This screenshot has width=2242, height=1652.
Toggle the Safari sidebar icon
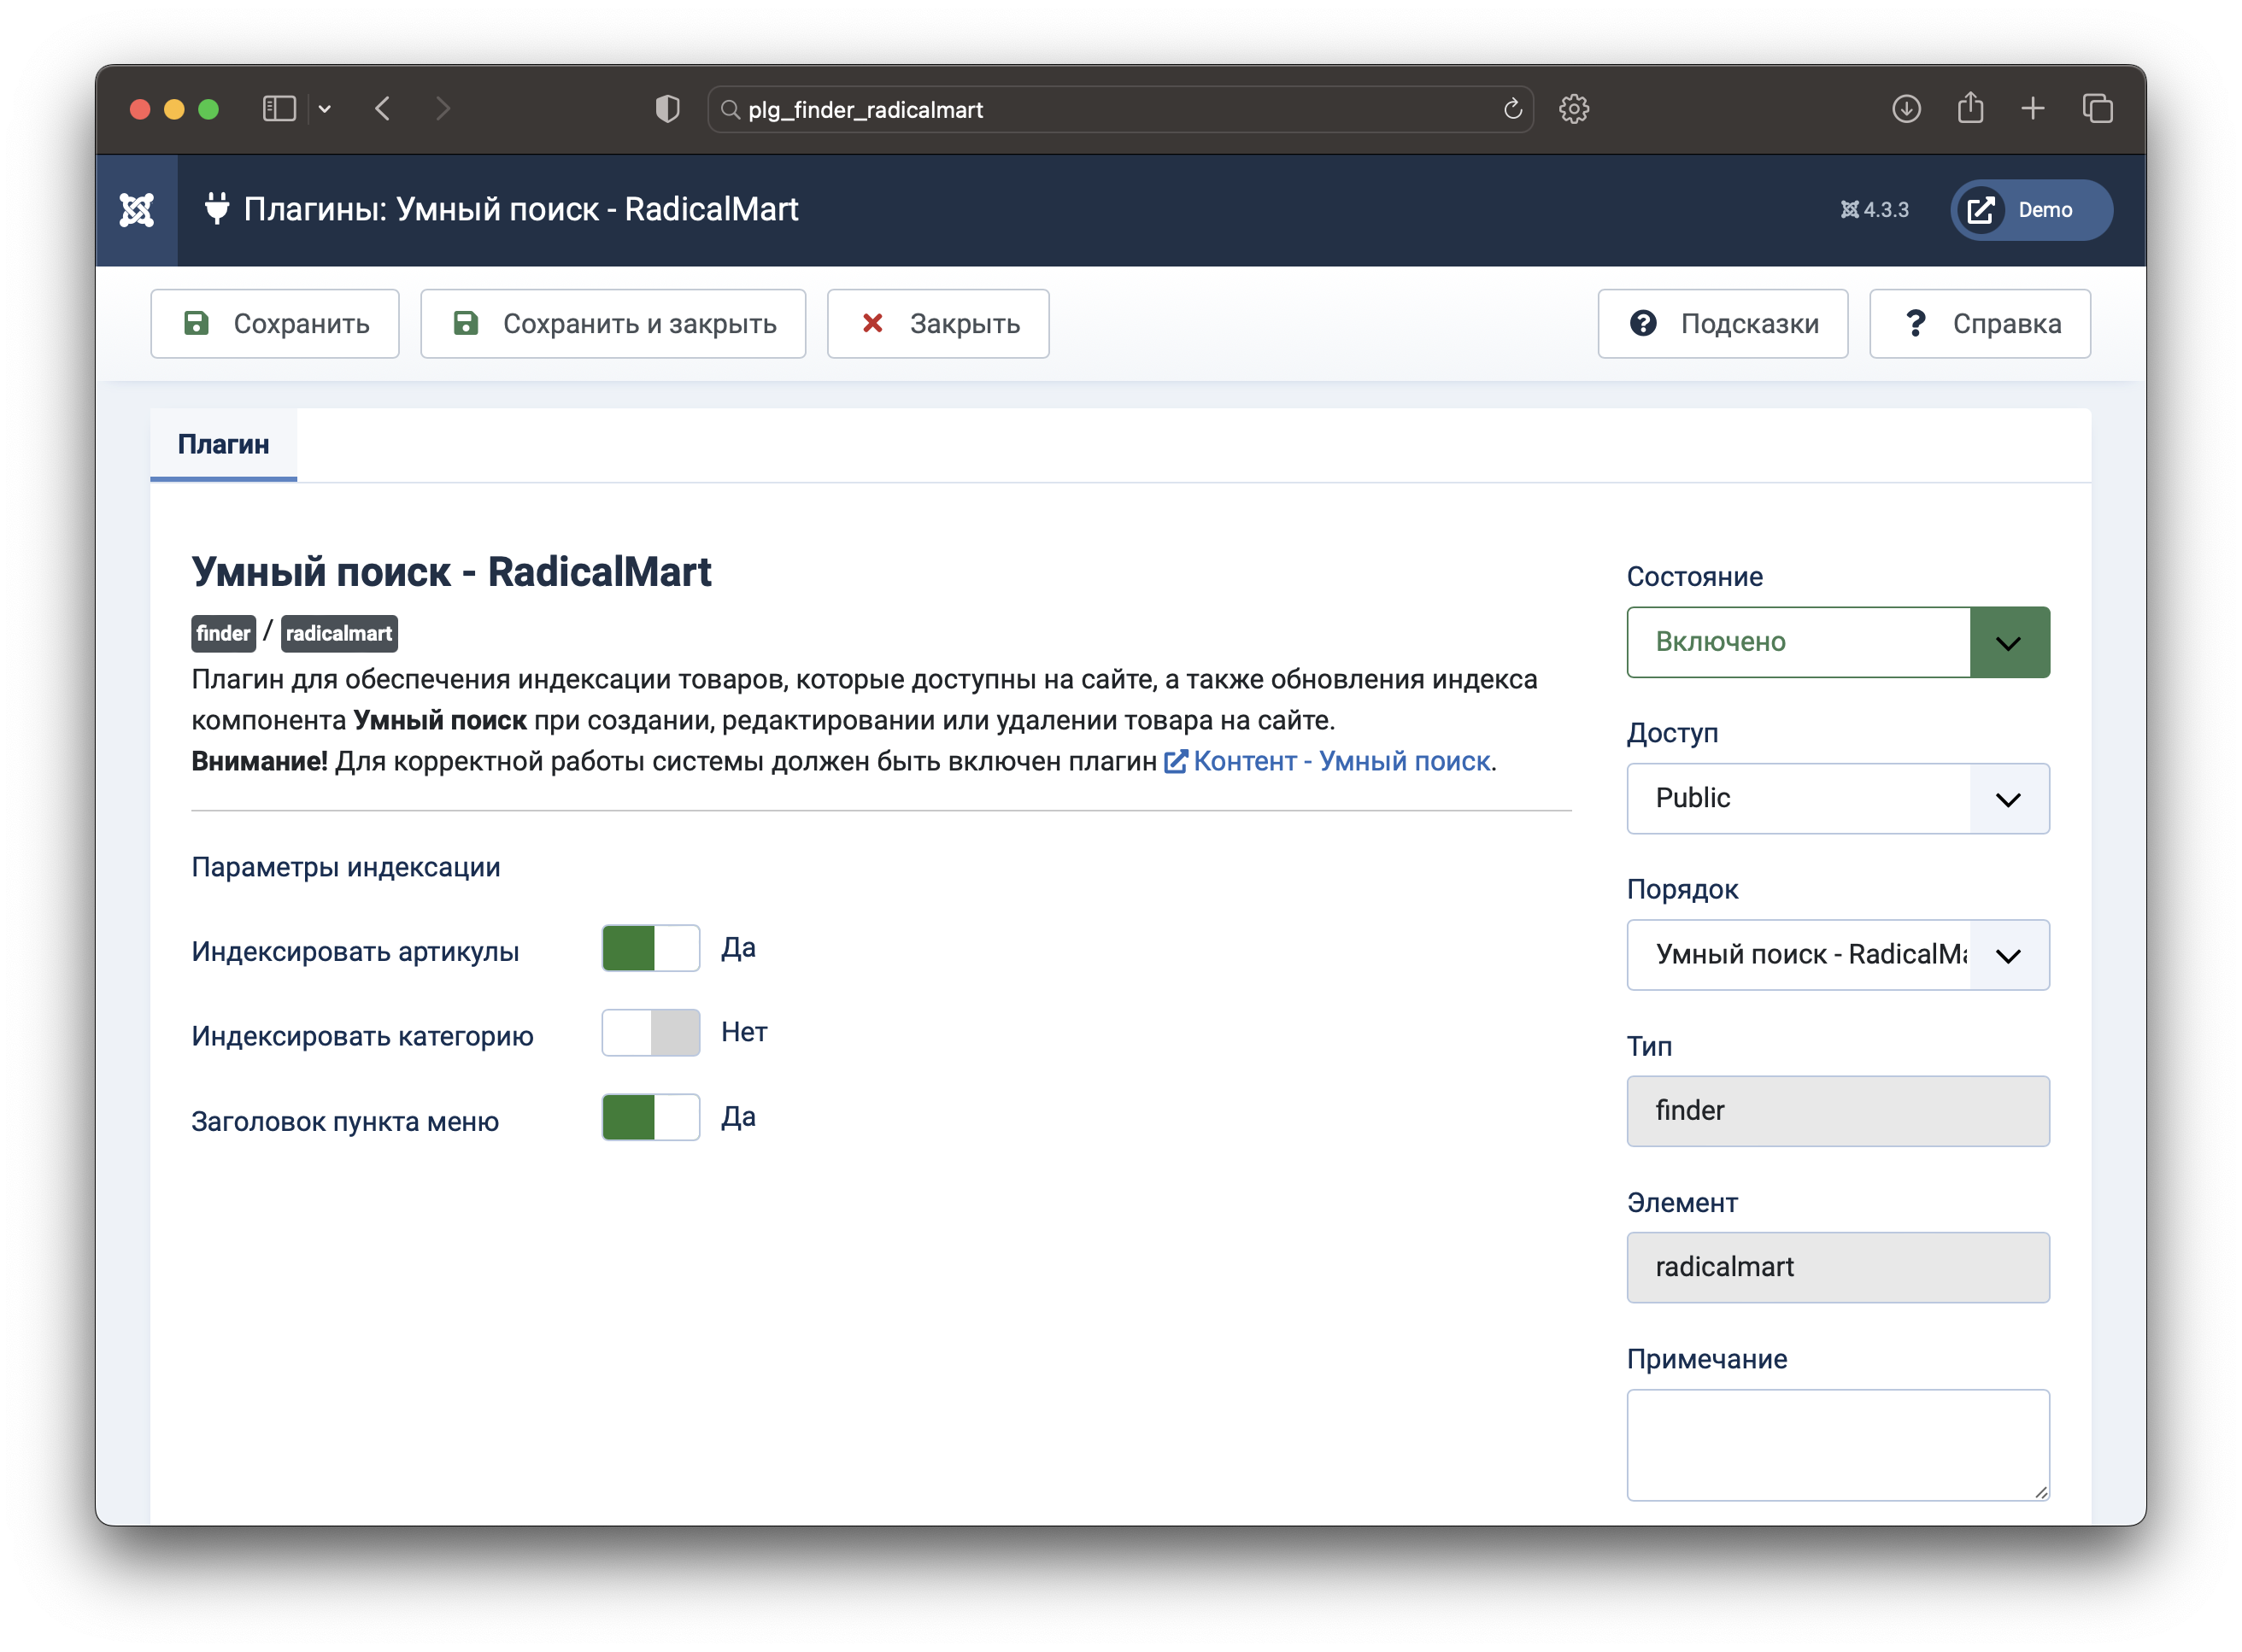click(x=279, y=109)
